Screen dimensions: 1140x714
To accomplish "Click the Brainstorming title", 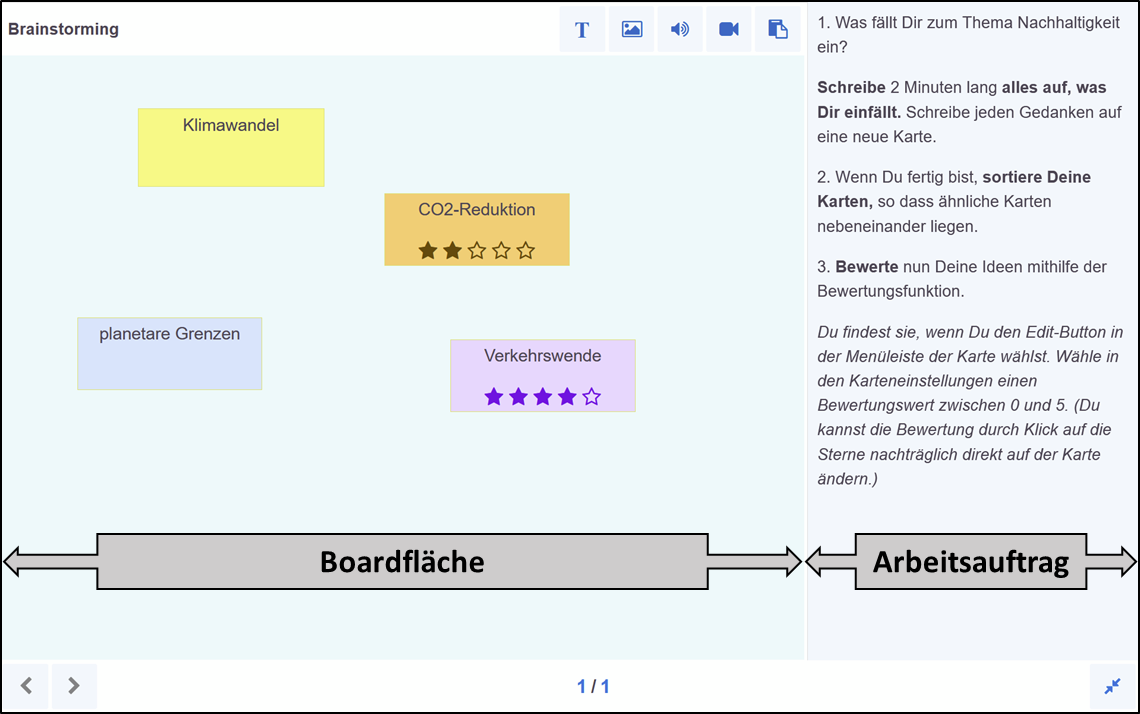I will click(x=63, y=29).
